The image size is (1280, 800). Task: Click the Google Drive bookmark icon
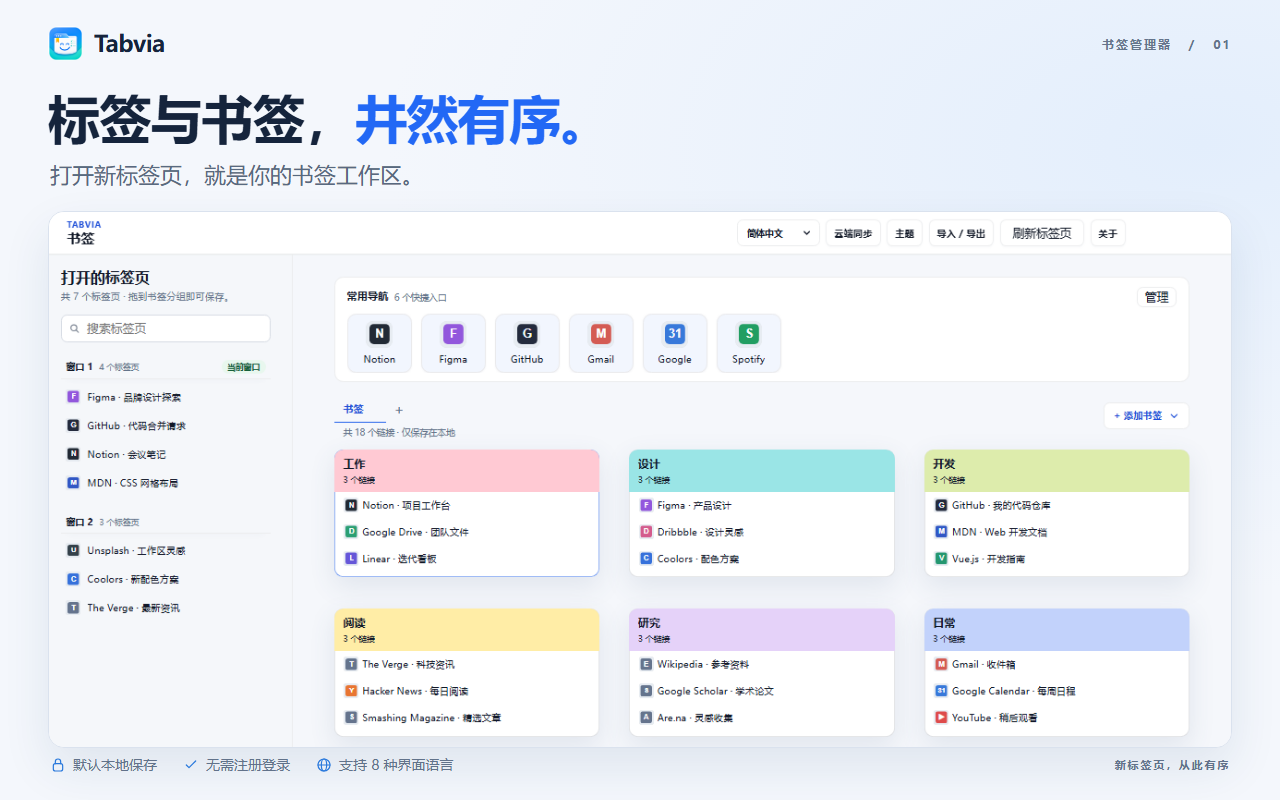(x=351, y=532)
